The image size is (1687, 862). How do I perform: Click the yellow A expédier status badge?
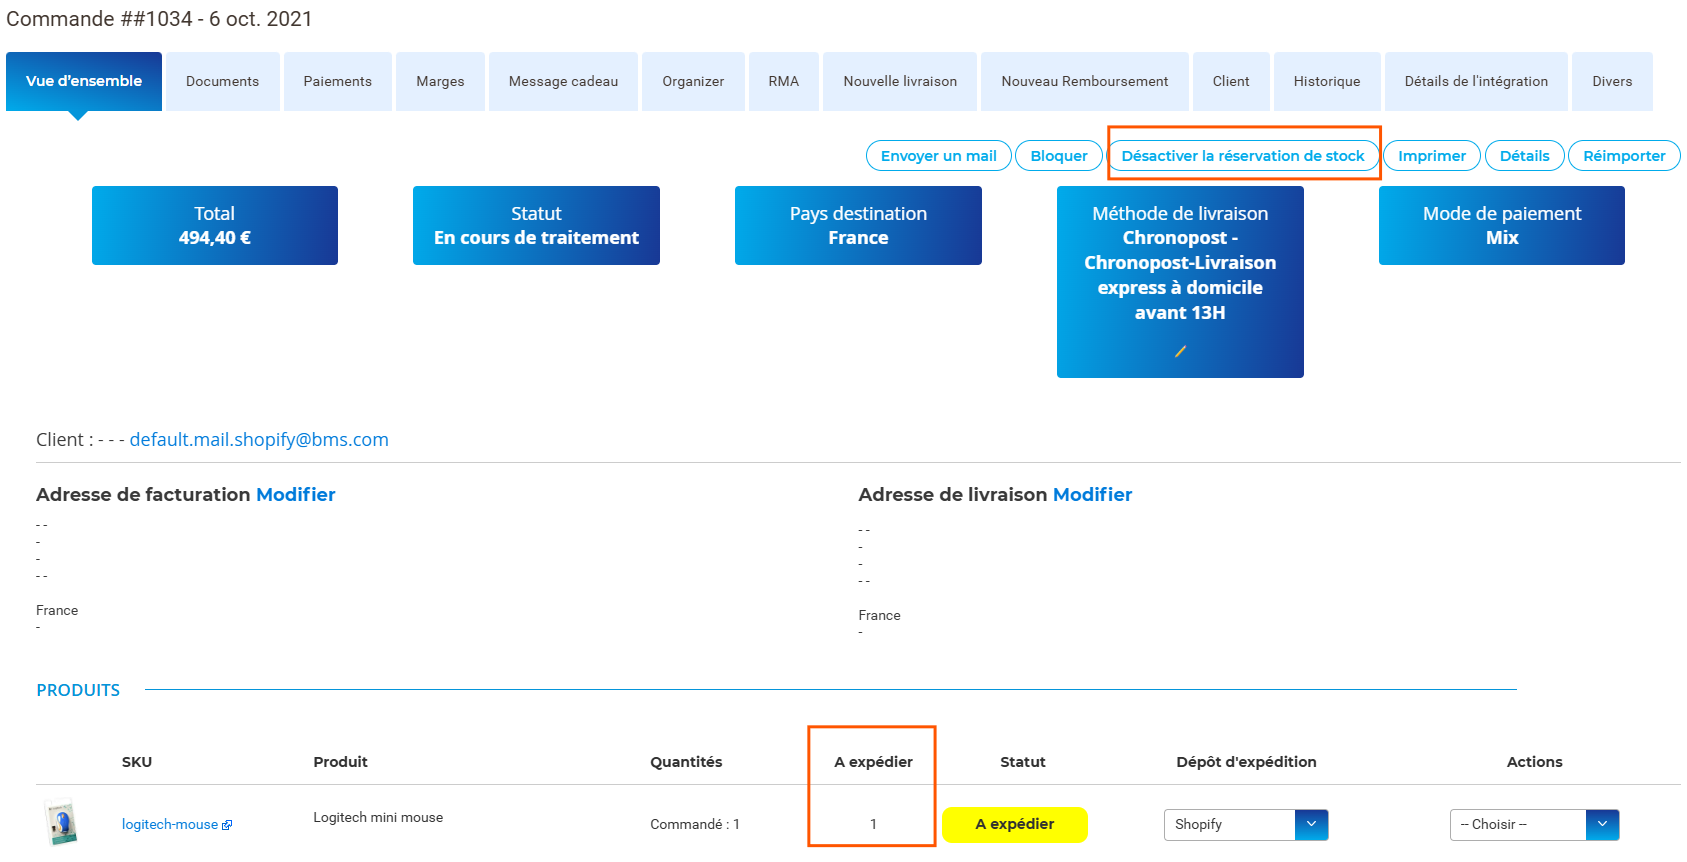[x=1014, y=824]
